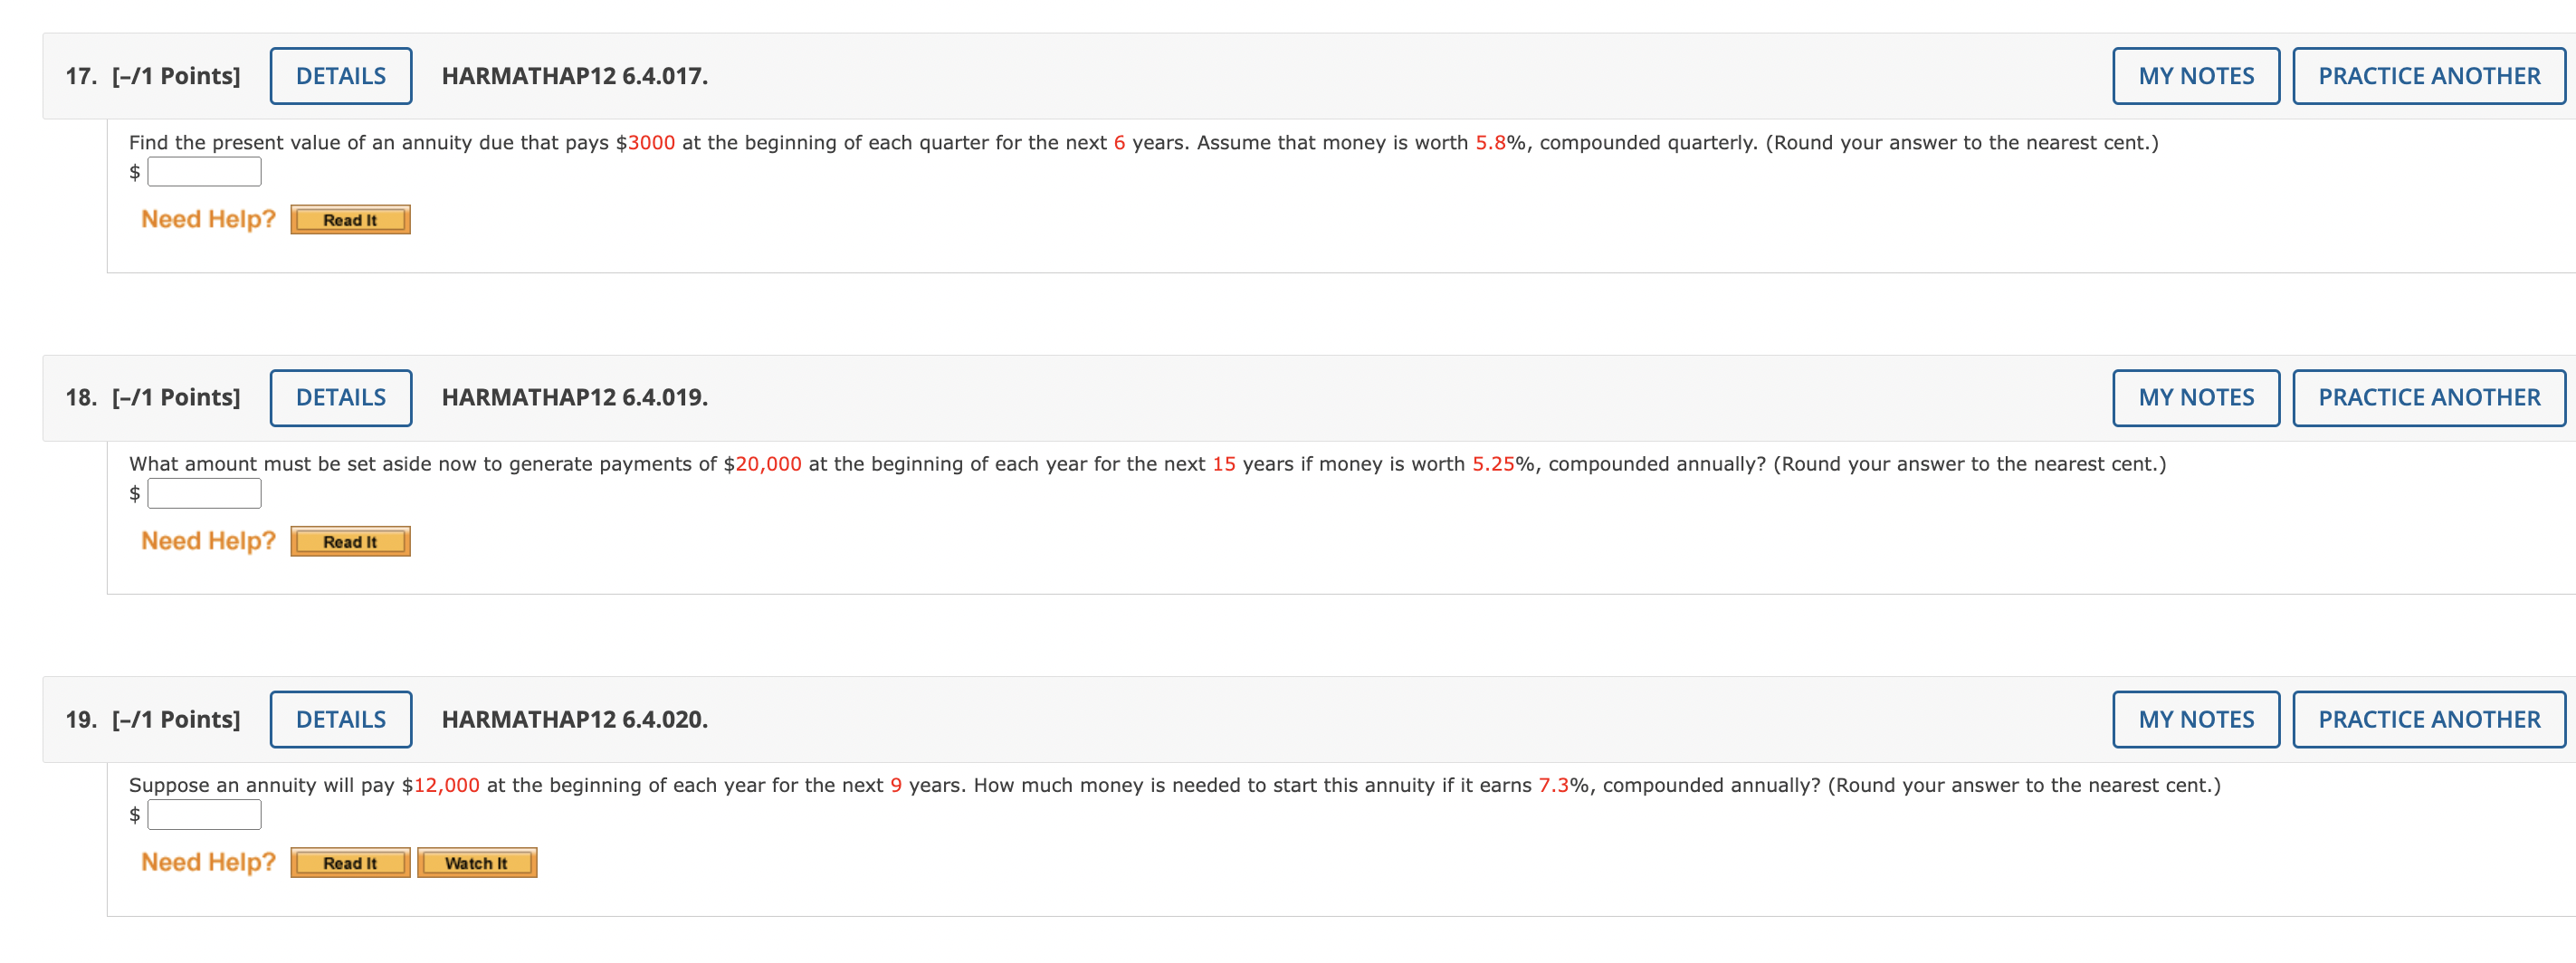Click PRACTICE ANOTHER for question 19

(2429, 719)
